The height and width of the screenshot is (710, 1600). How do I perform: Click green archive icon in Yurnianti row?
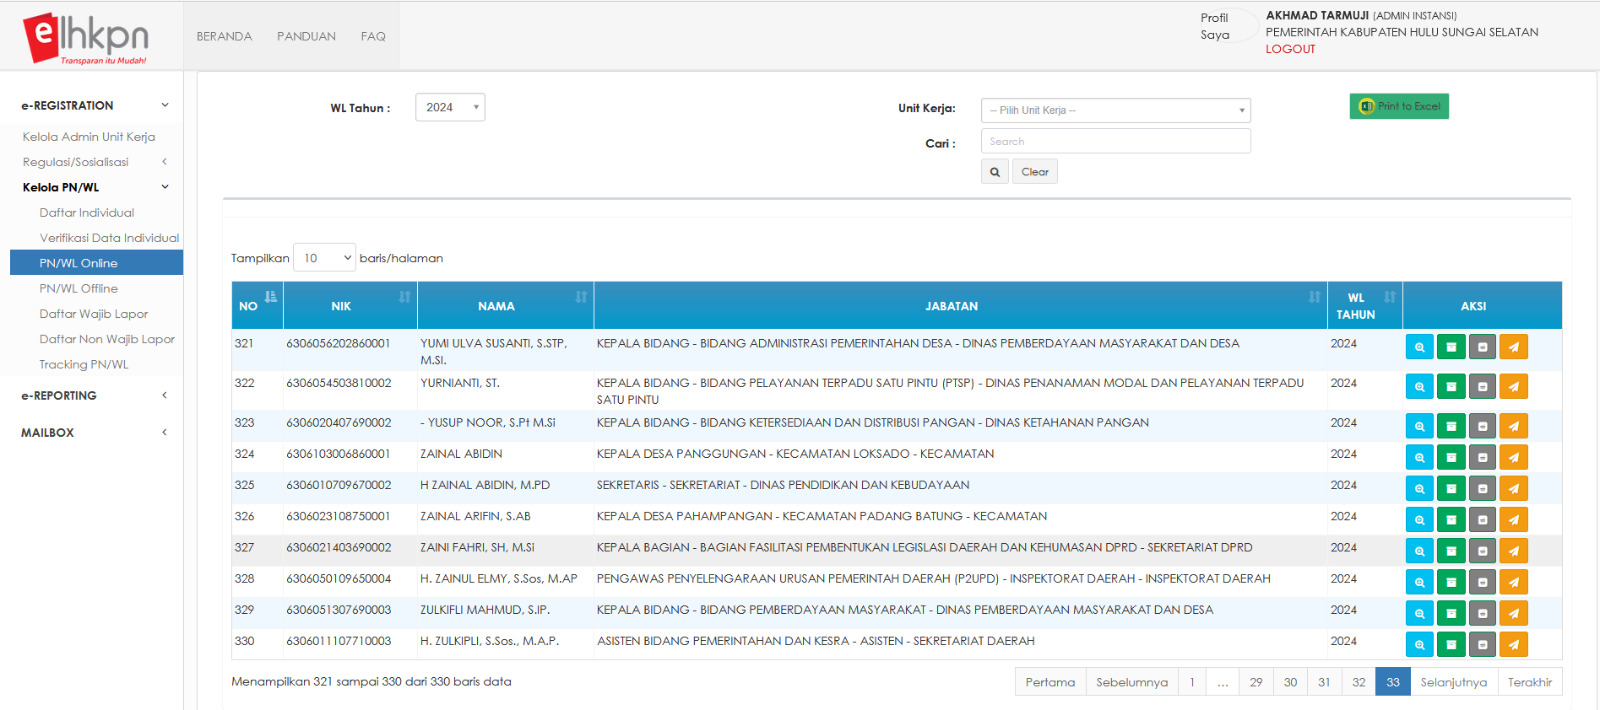[x=1450, y=387]
